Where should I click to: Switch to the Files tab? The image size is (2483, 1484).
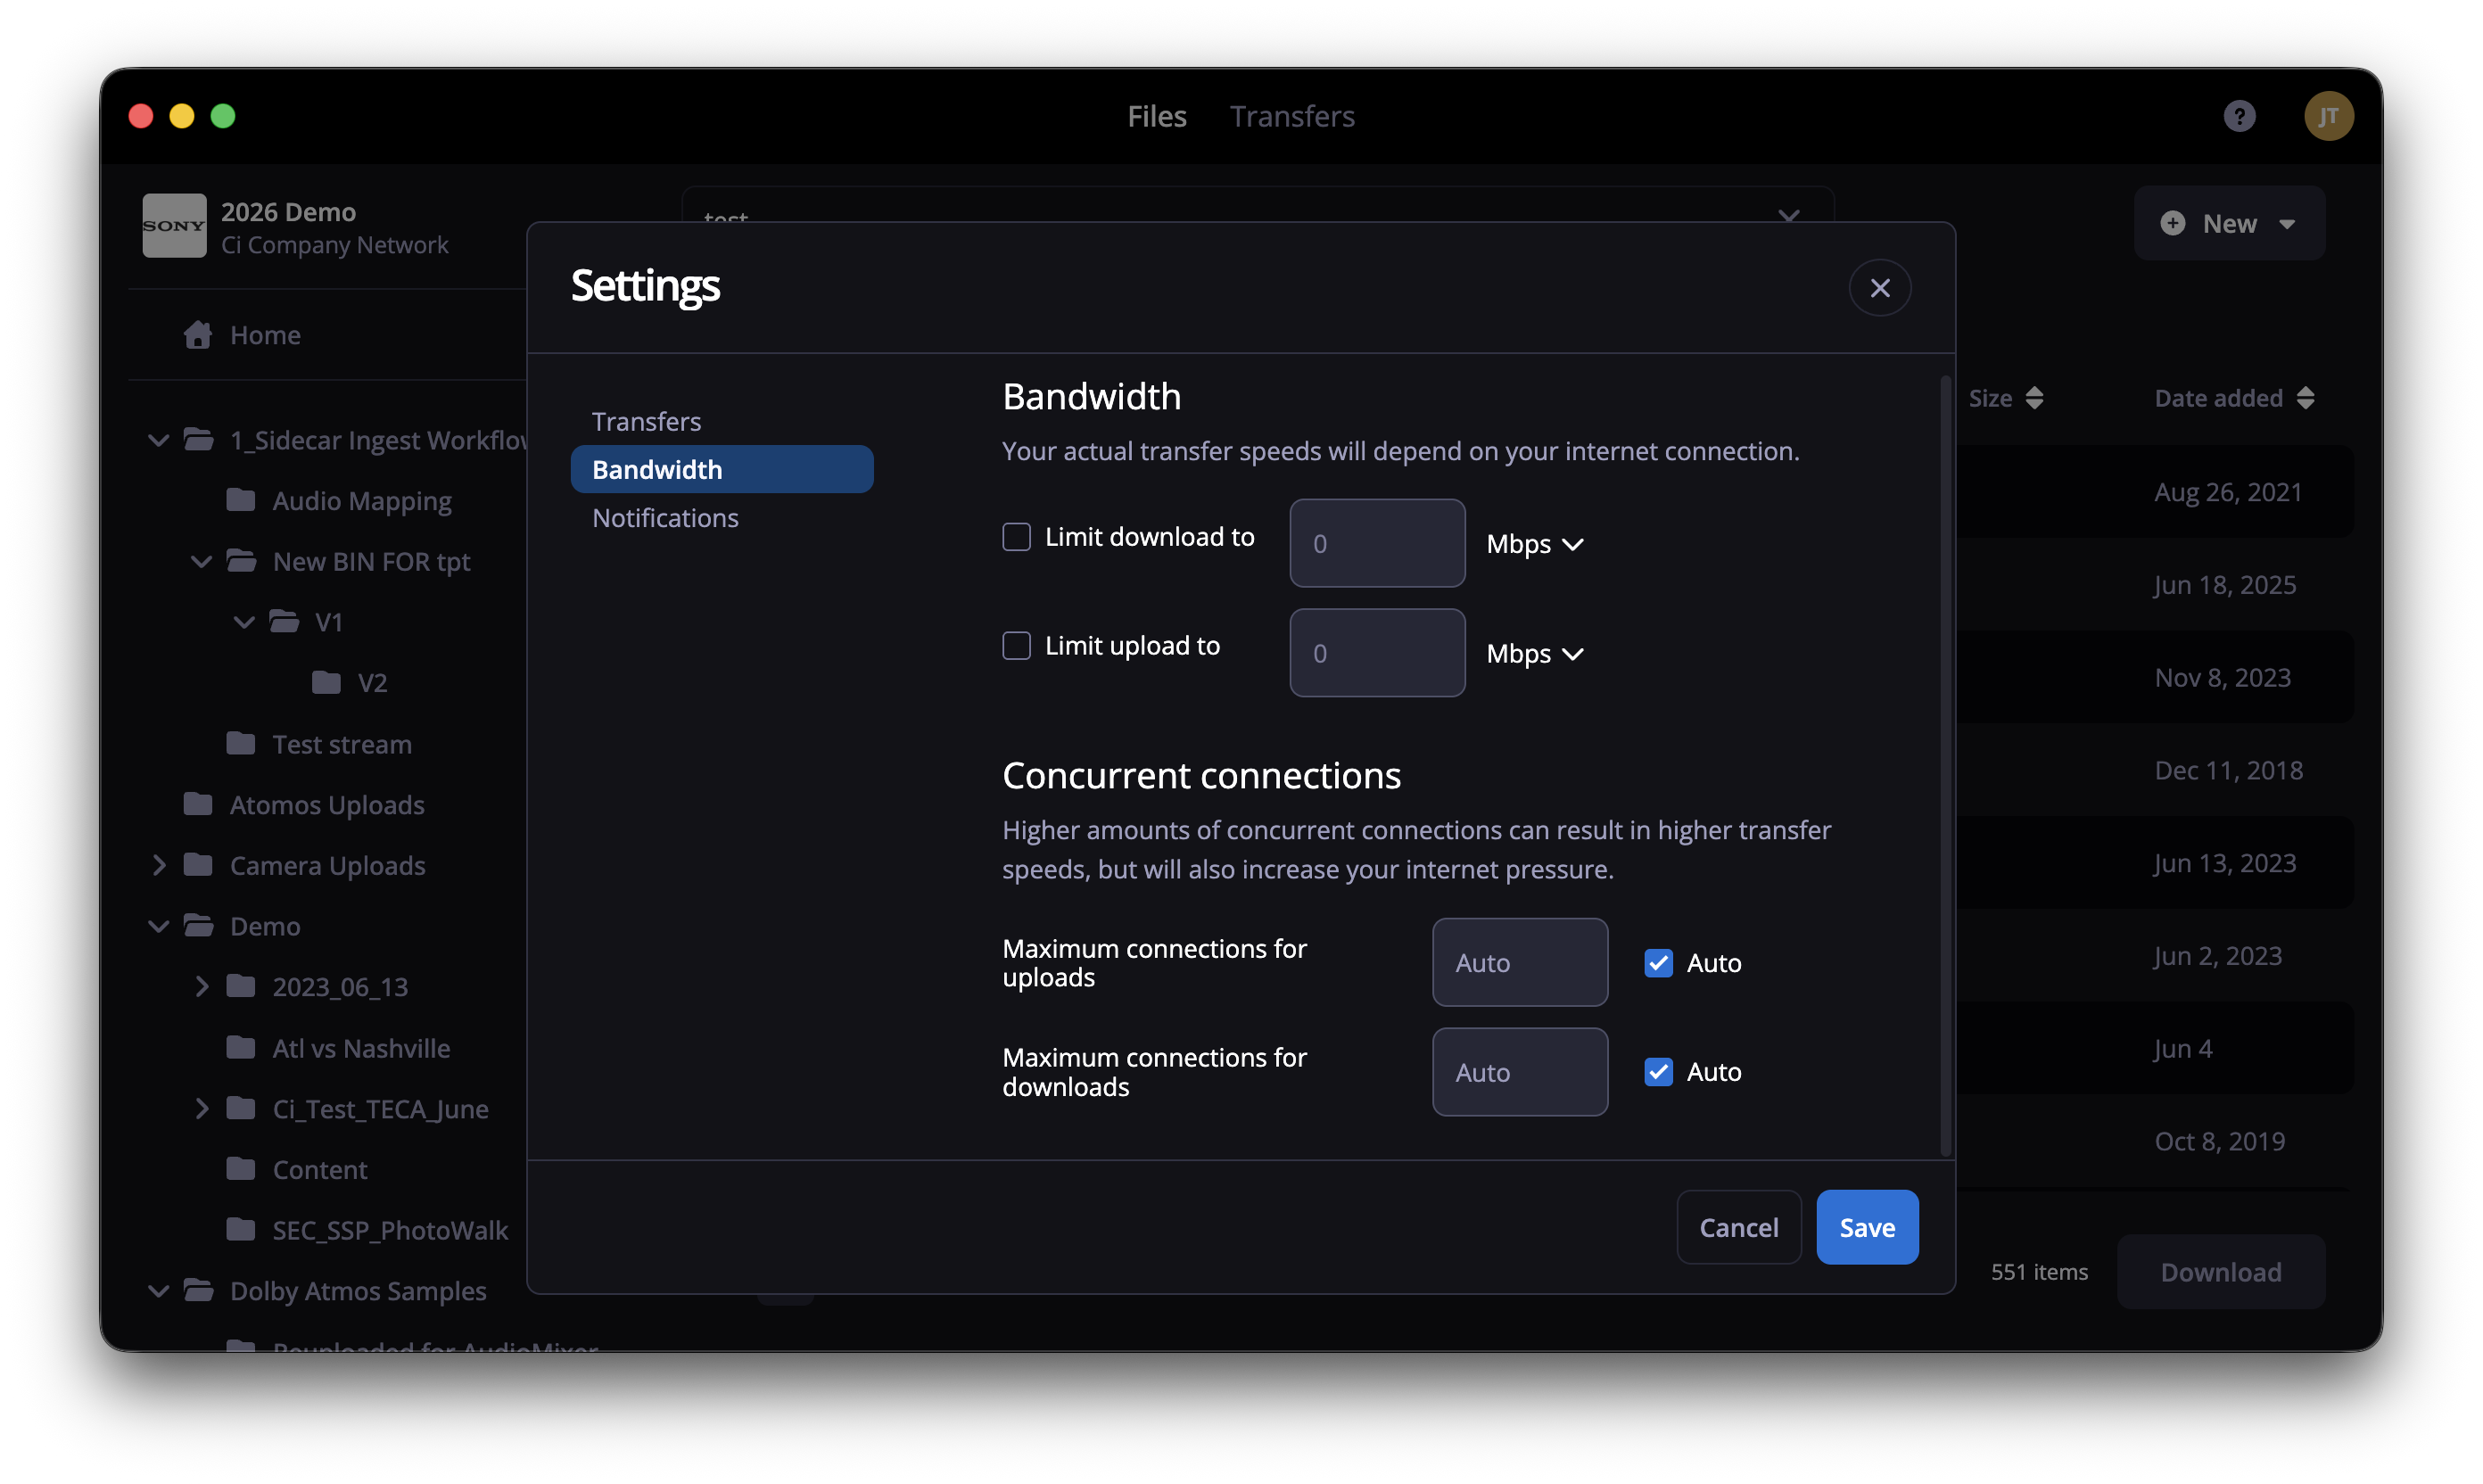pyautogui.click(x=1157, y=116)
